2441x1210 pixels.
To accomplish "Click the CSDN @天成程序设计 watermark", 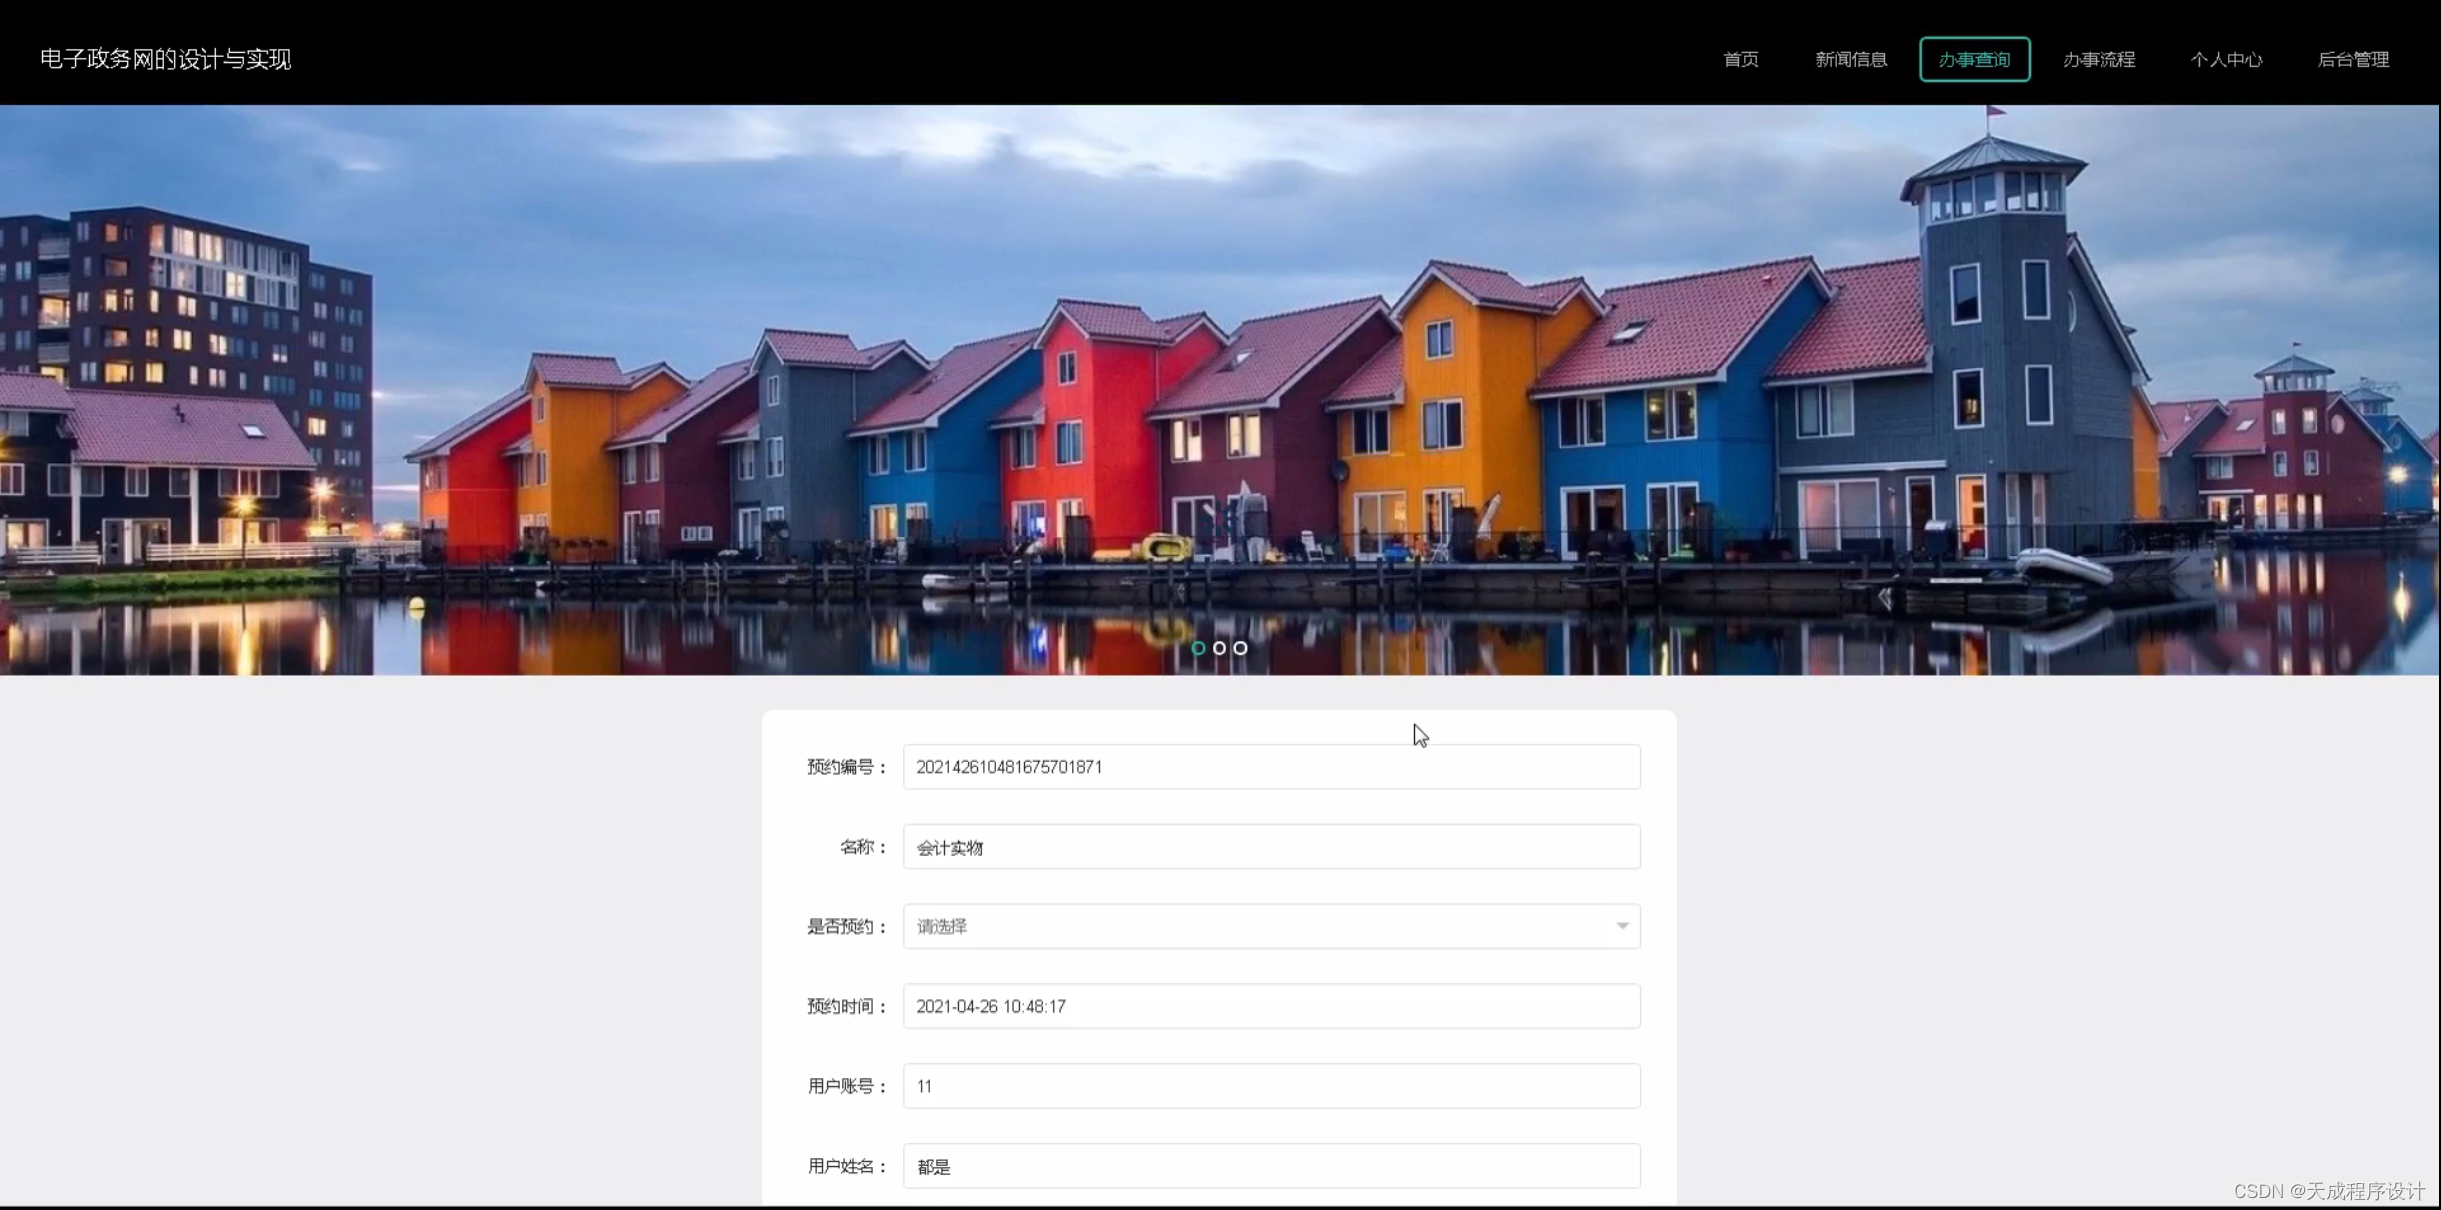I will (x=2328, y=1191).
